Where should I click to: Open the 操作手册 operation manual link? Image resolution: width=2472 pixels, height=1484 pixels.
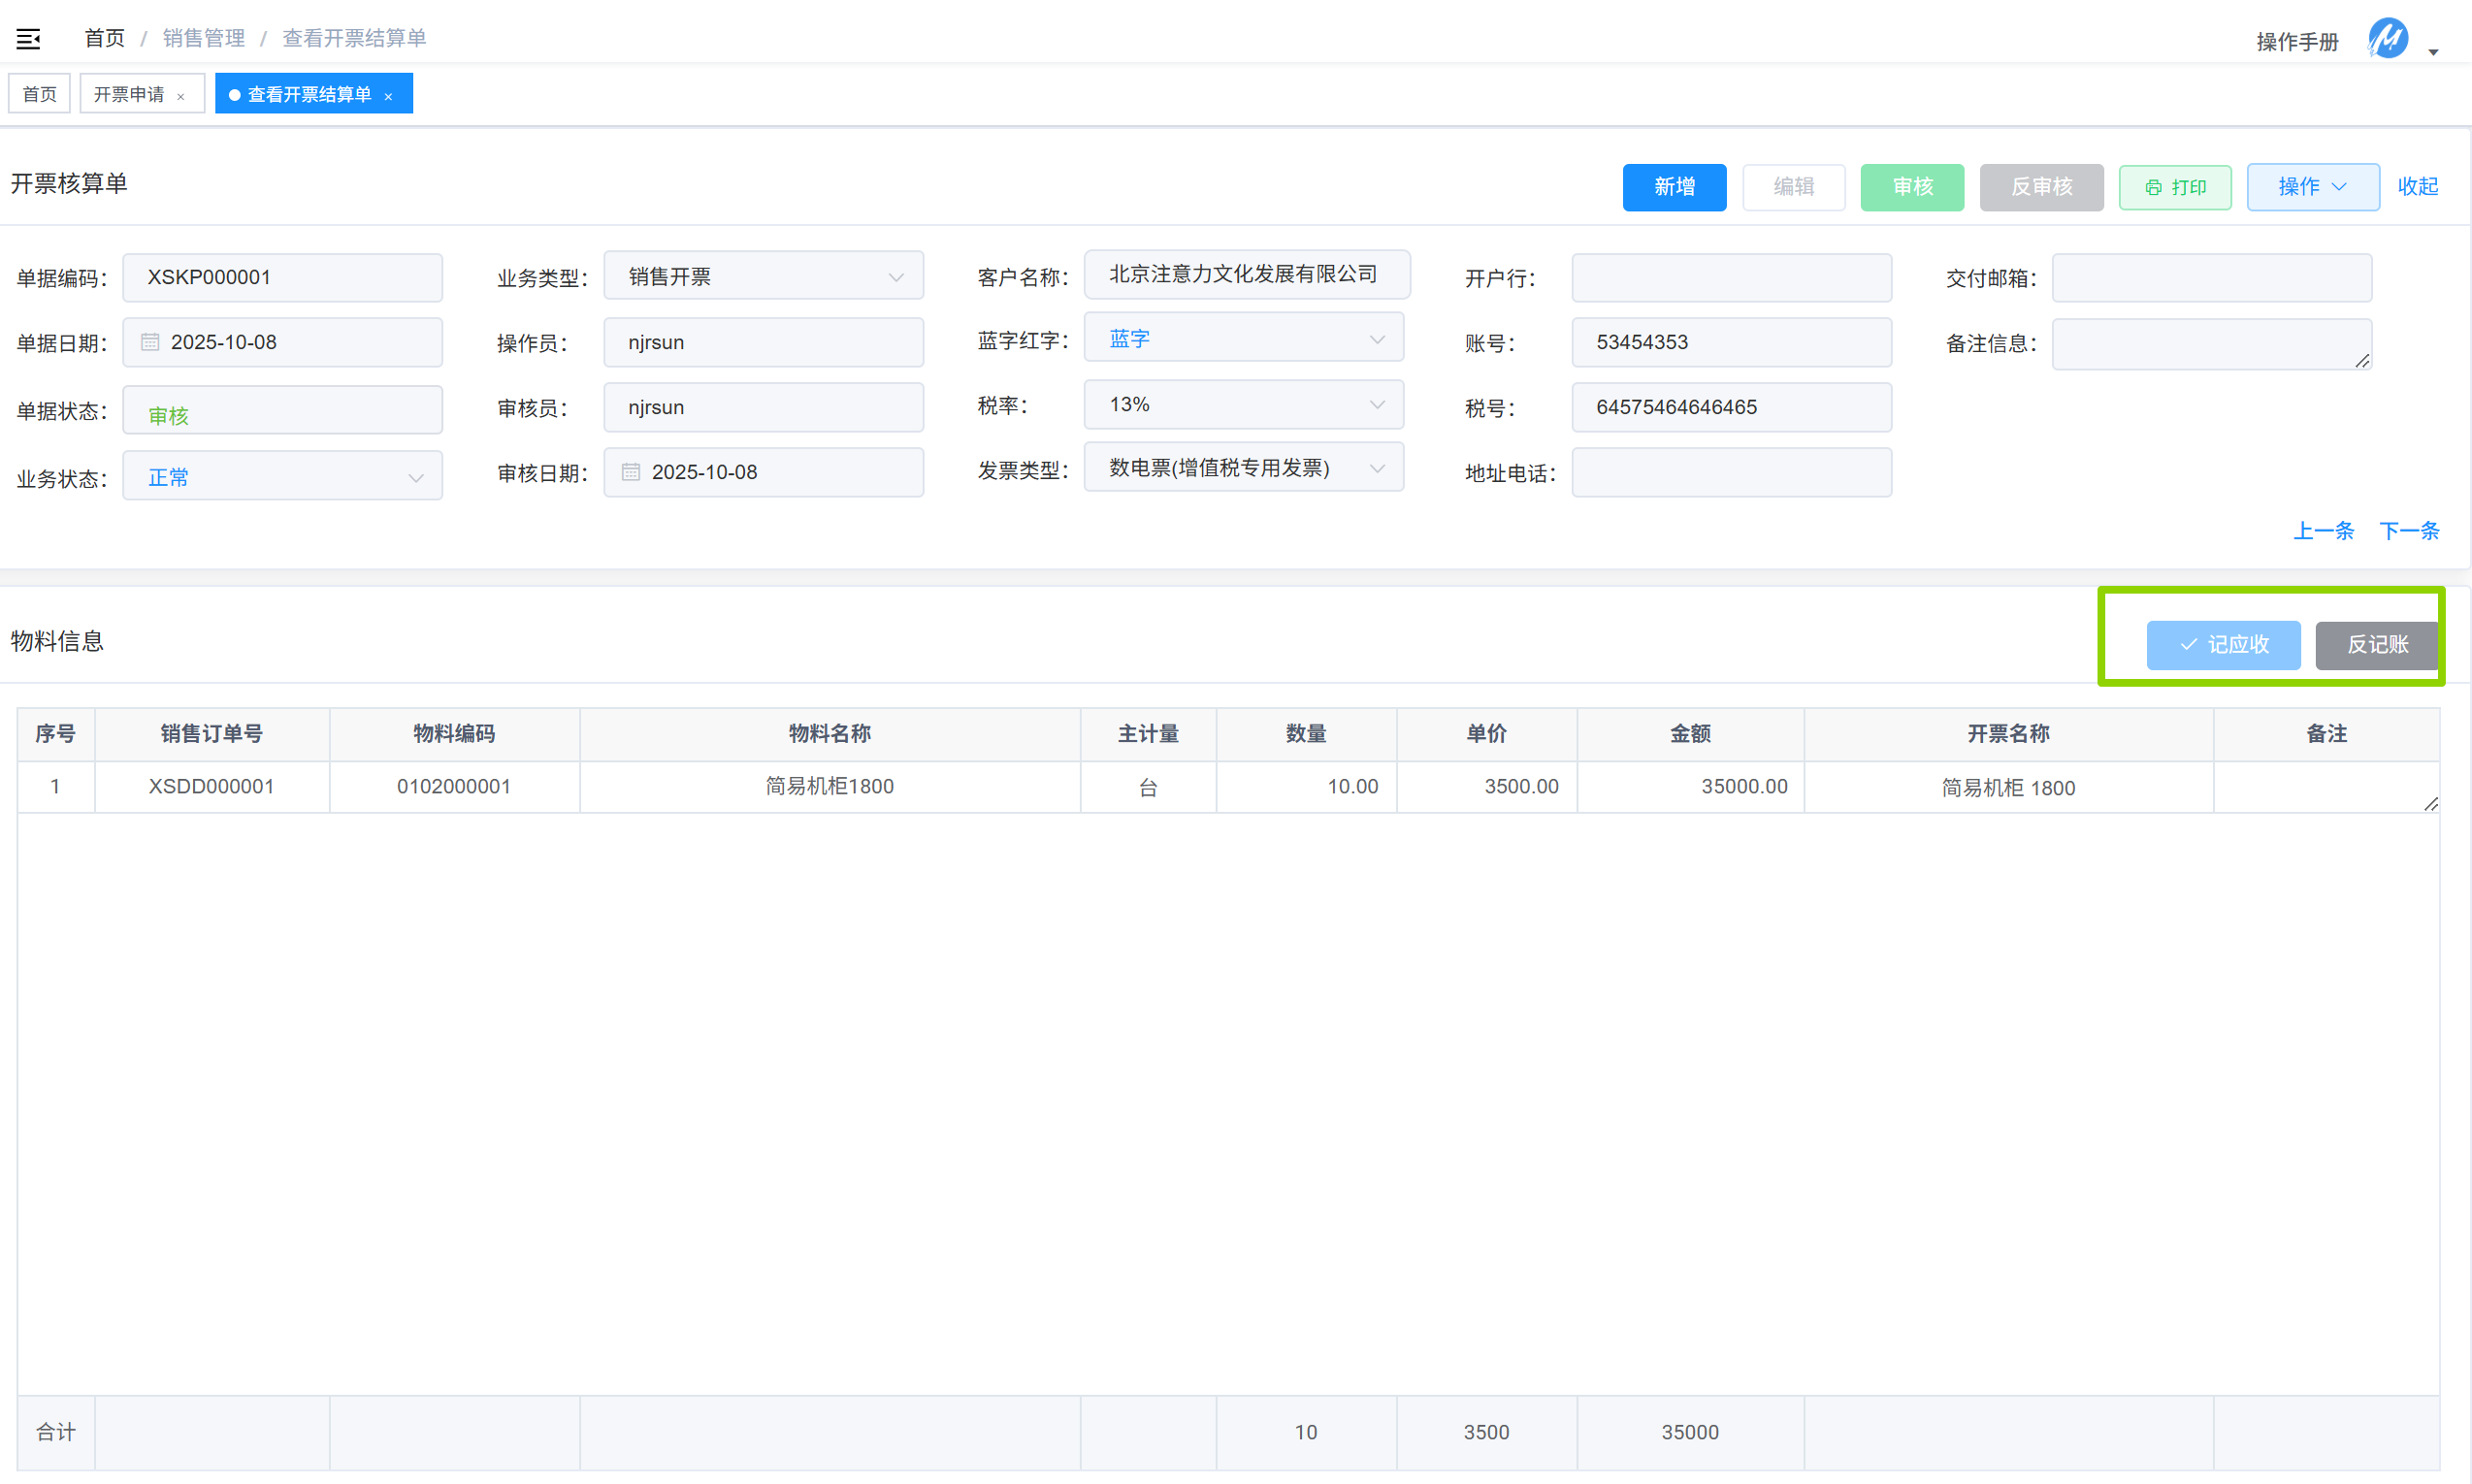click(2297, 41)
